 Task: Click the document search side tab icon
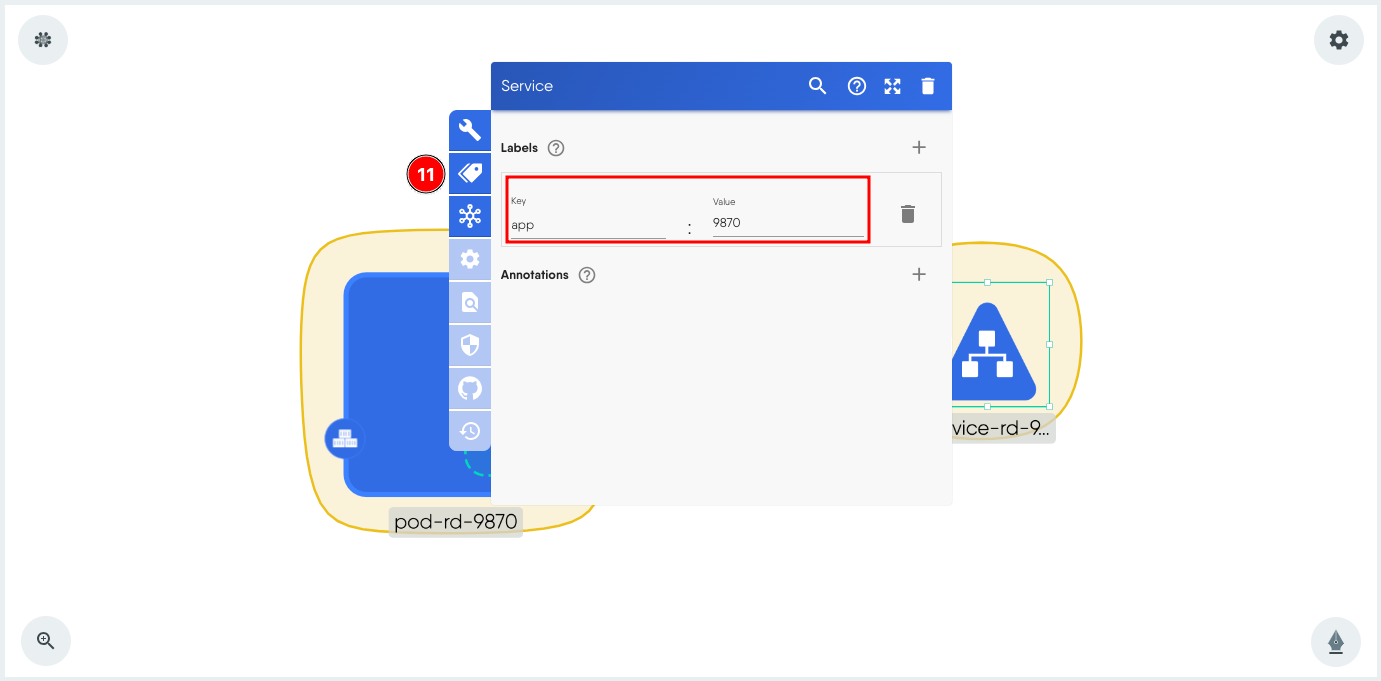click(470, 302)
